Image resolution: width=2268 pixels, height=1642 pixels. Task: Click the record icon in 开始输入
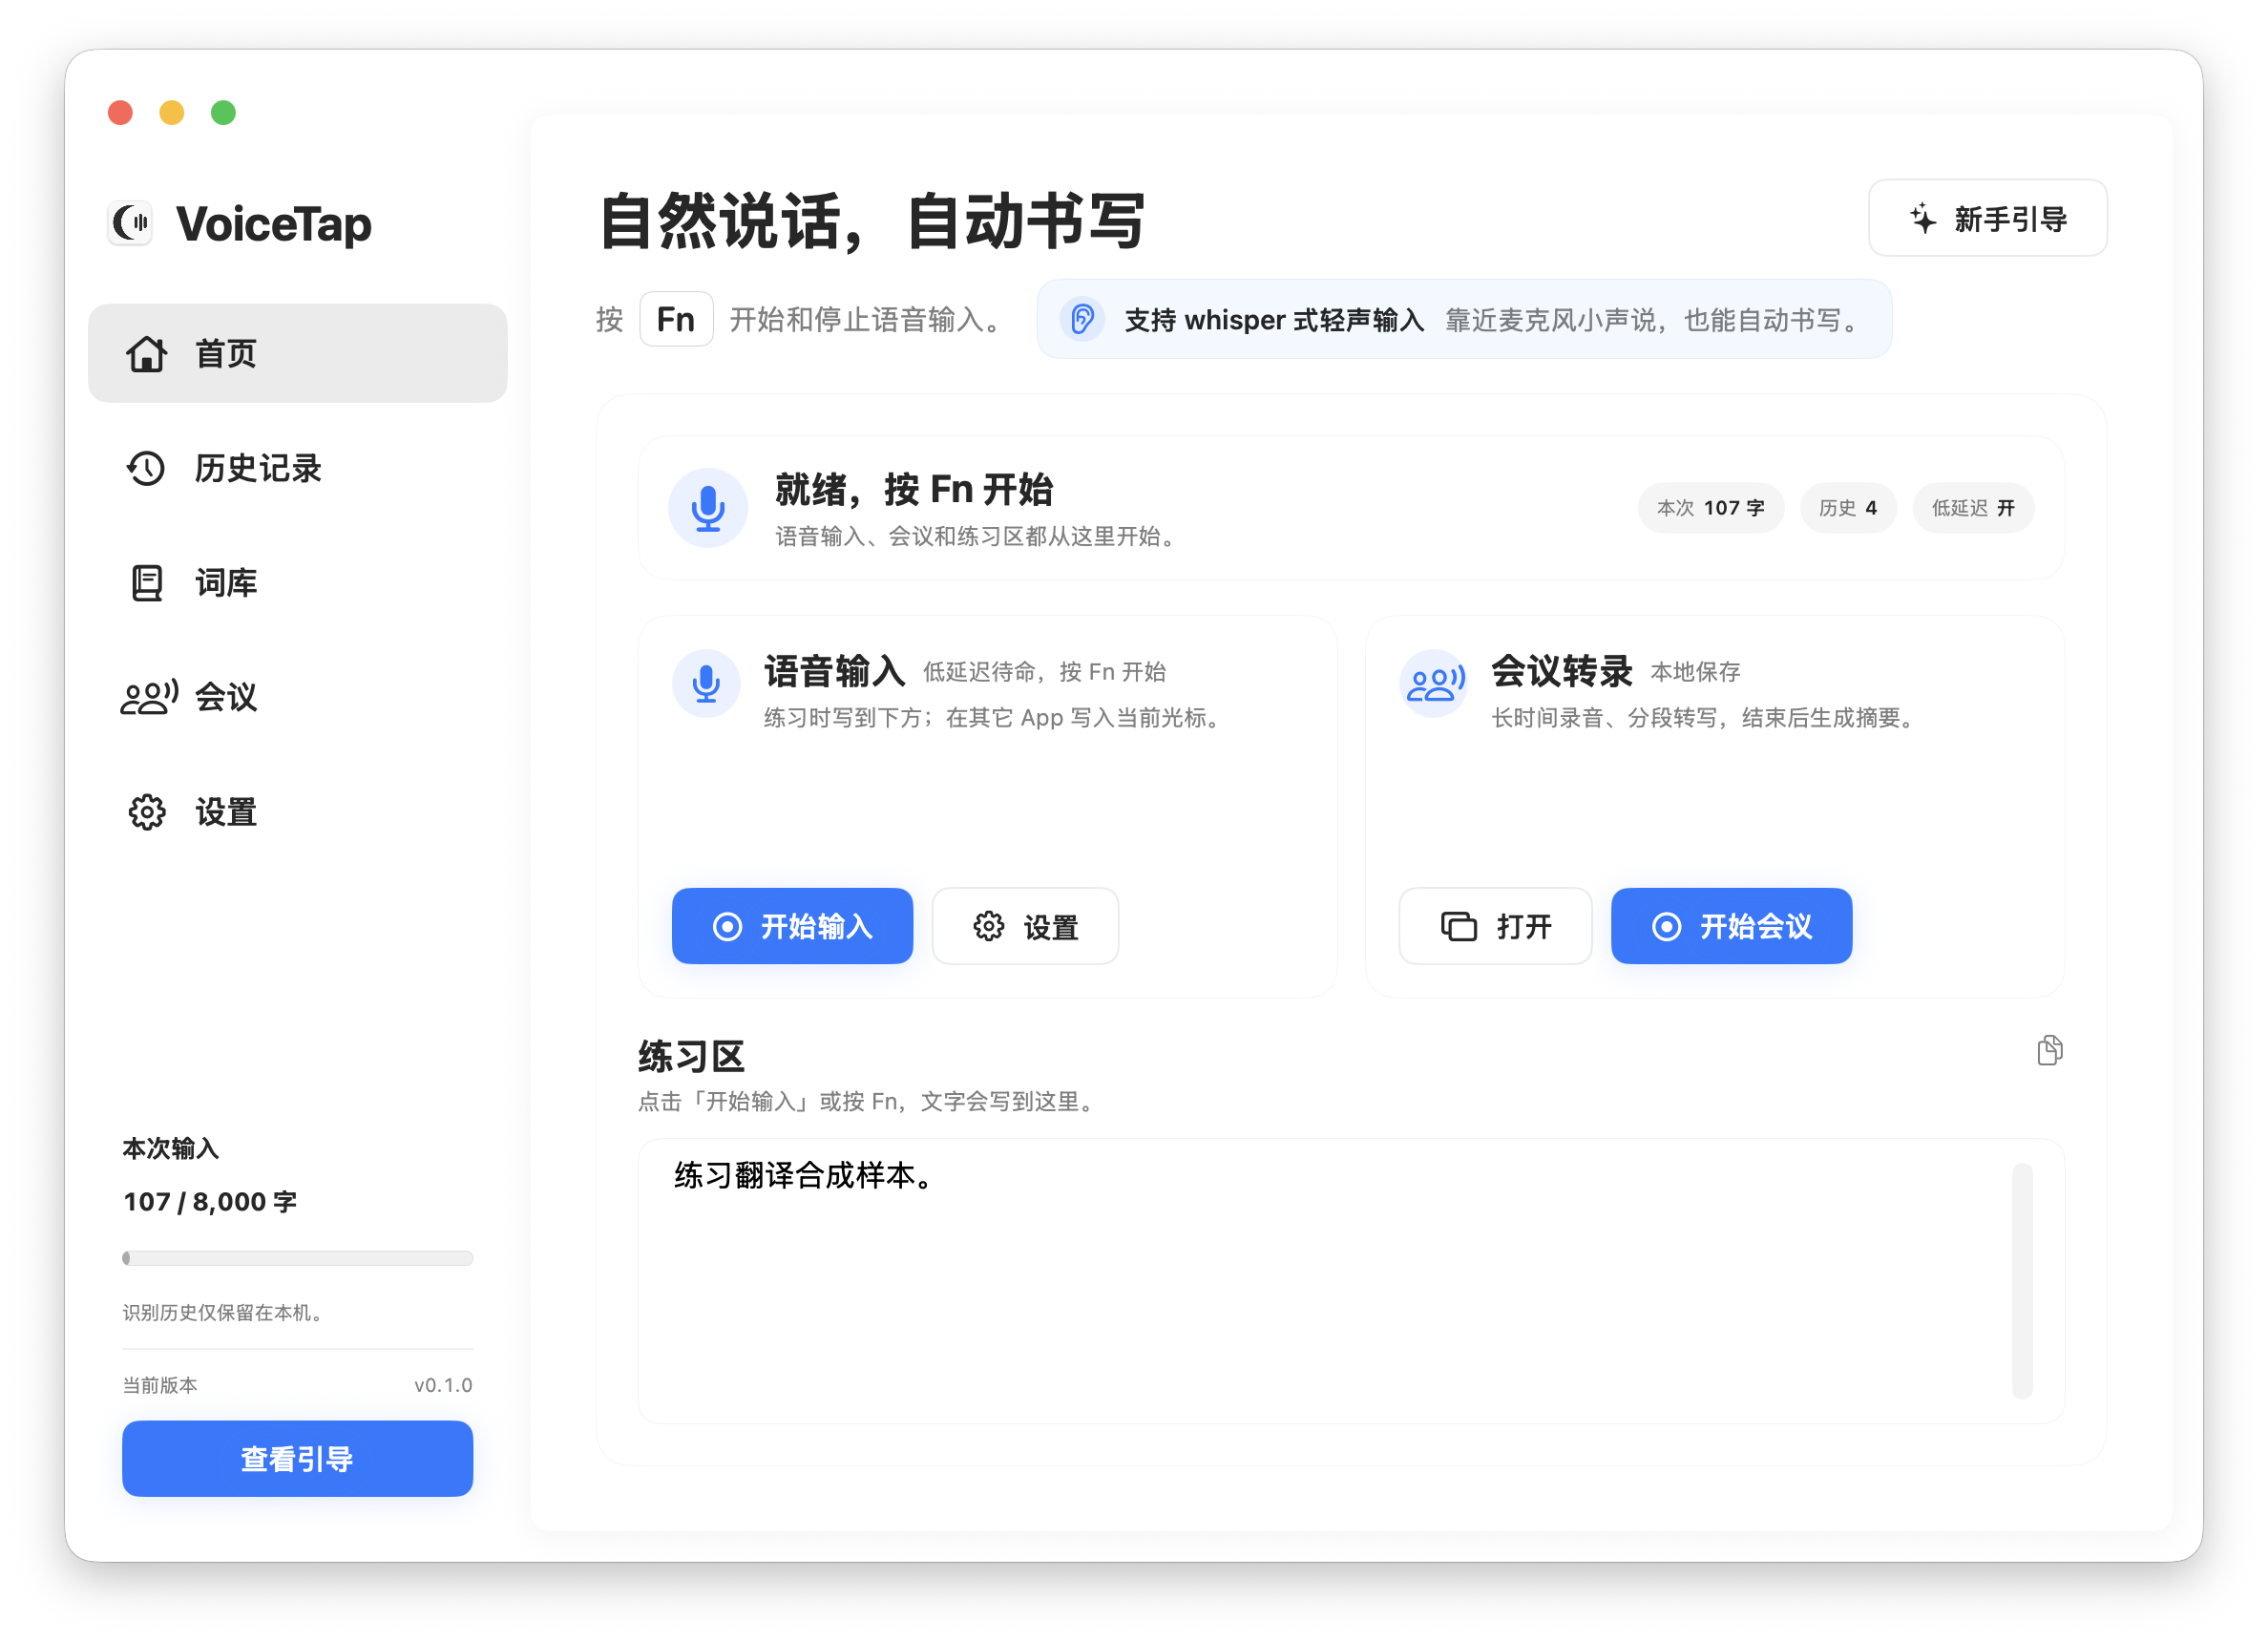coord(727,926)
